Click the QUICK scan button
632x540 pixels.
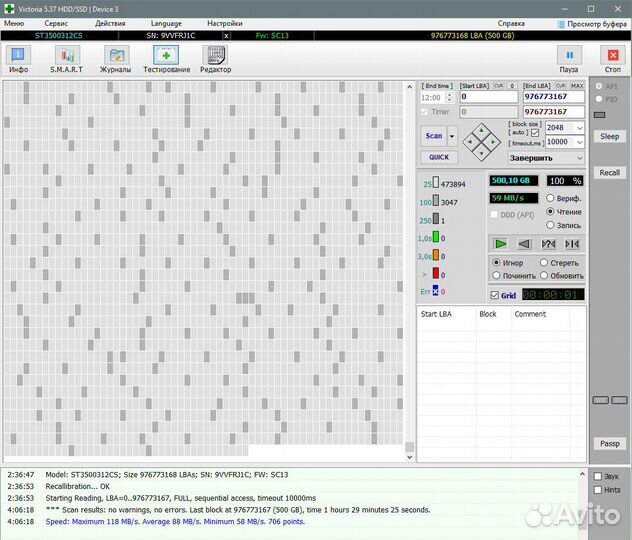pos(439,157)
